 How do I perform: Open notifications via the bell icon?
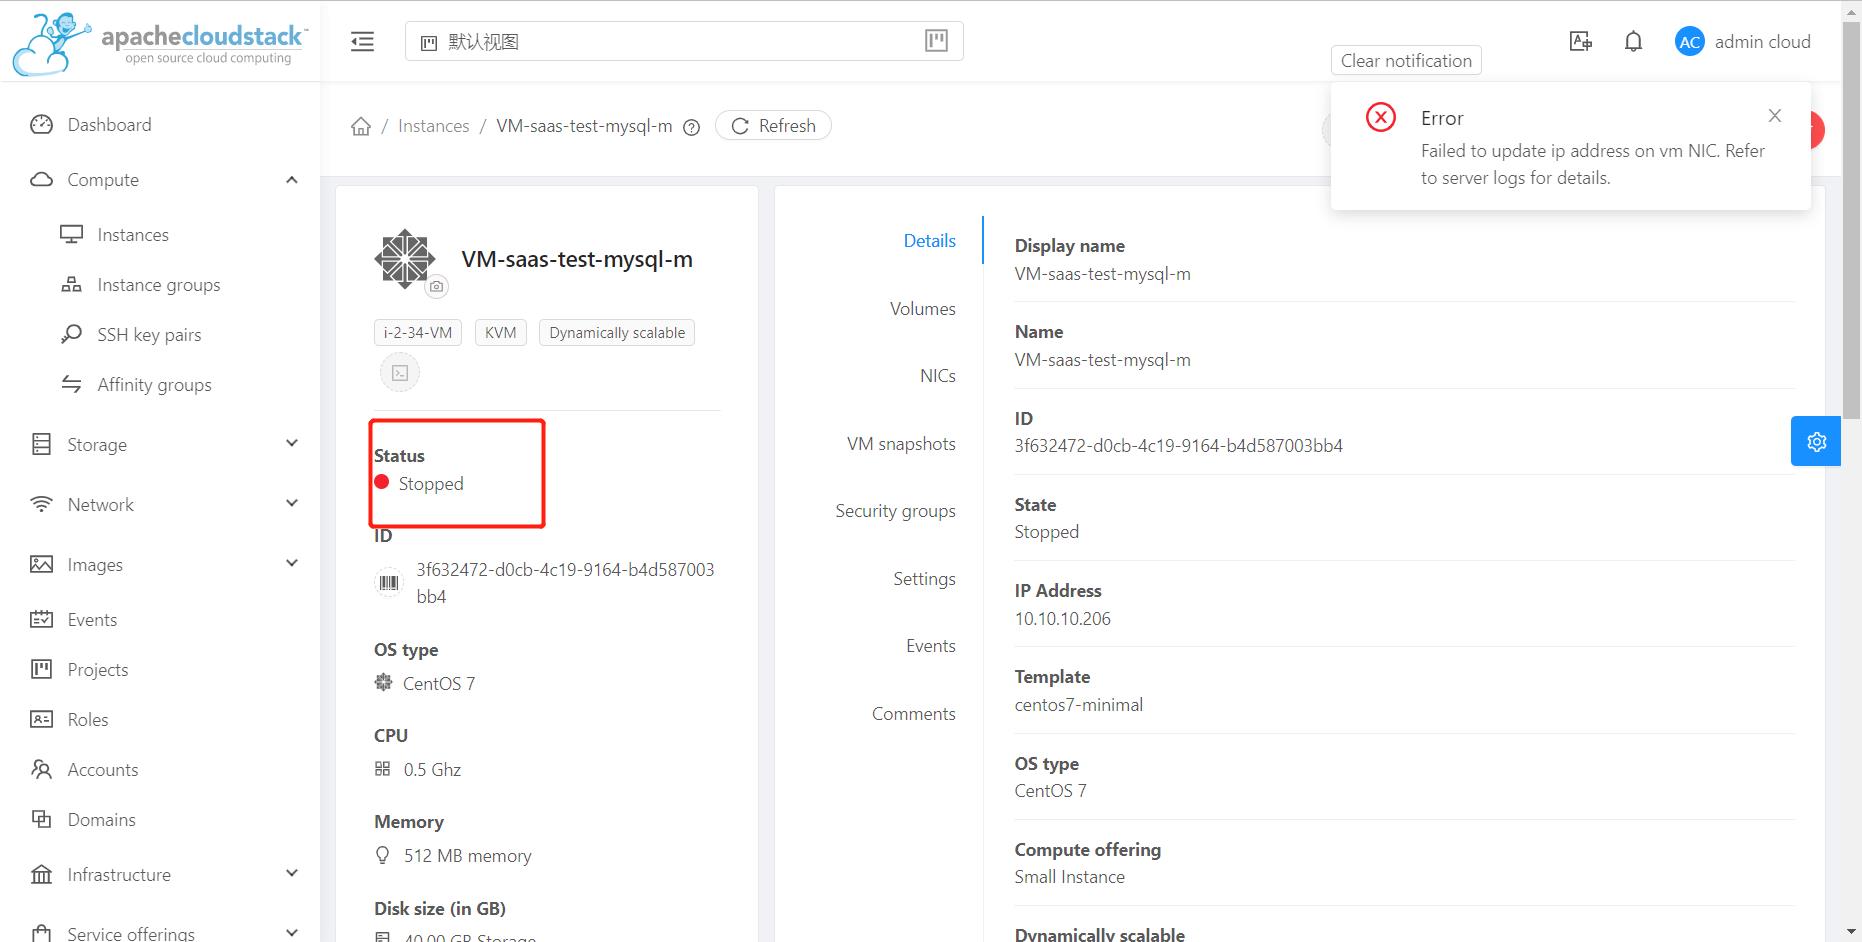1632,41
